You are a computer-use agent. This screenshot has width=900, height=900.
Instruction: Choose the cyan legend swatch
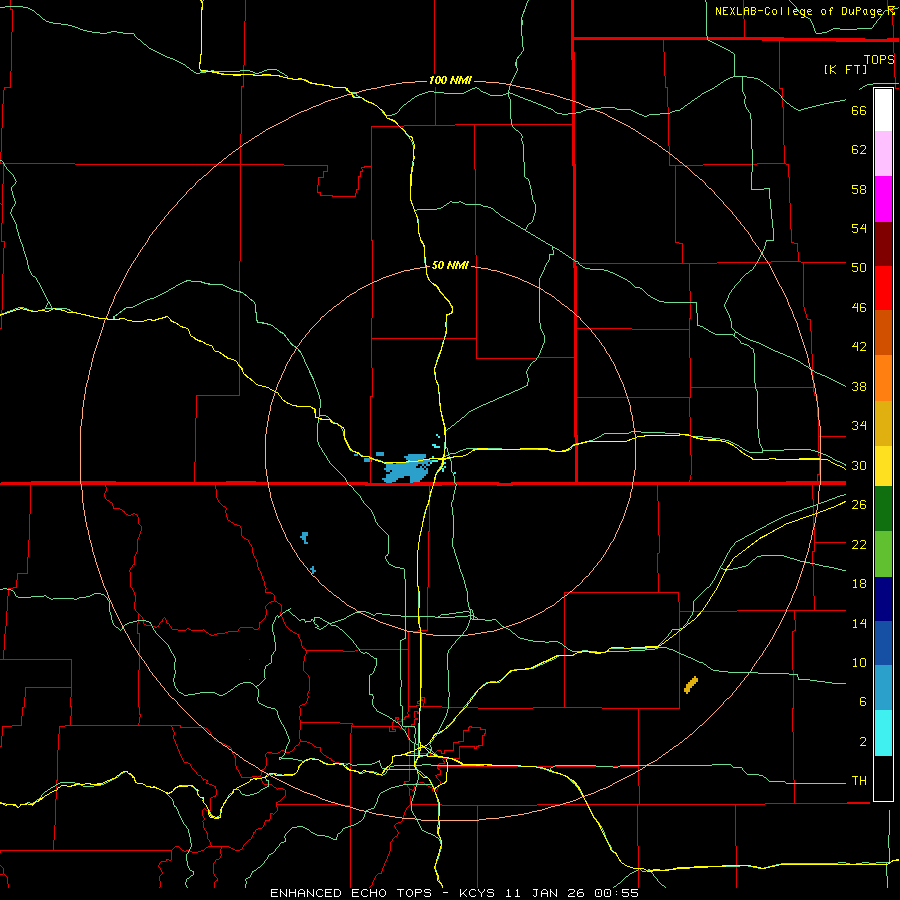[x=883, y=733]
